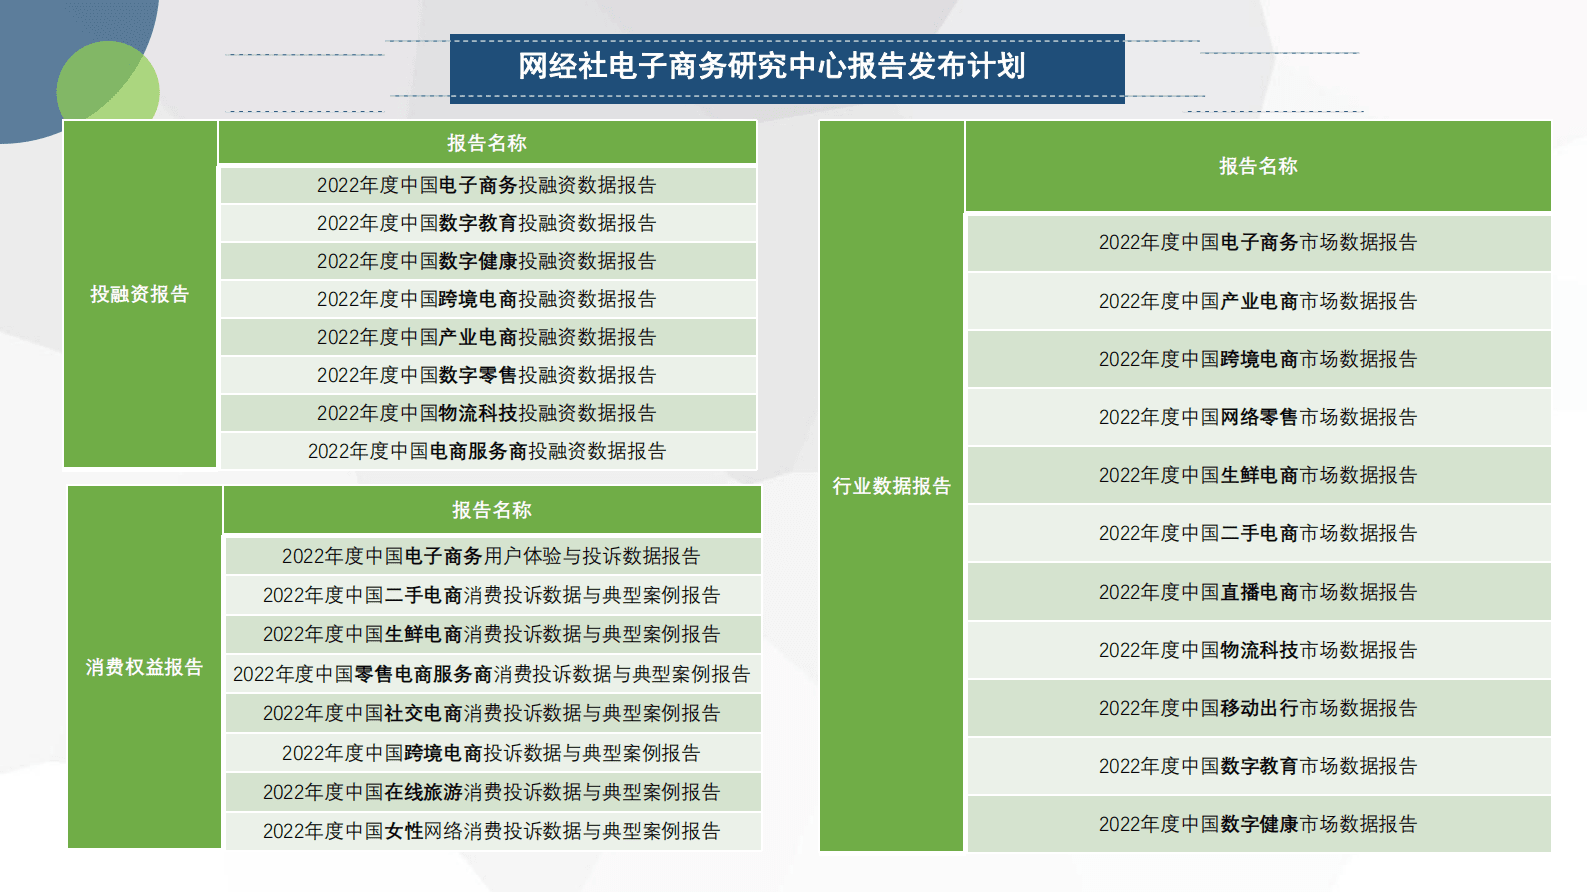Select row 2022年度中国生鲜电商市场数据报告
This screenshot has height=892, width=1587.
click(1258, 475)
